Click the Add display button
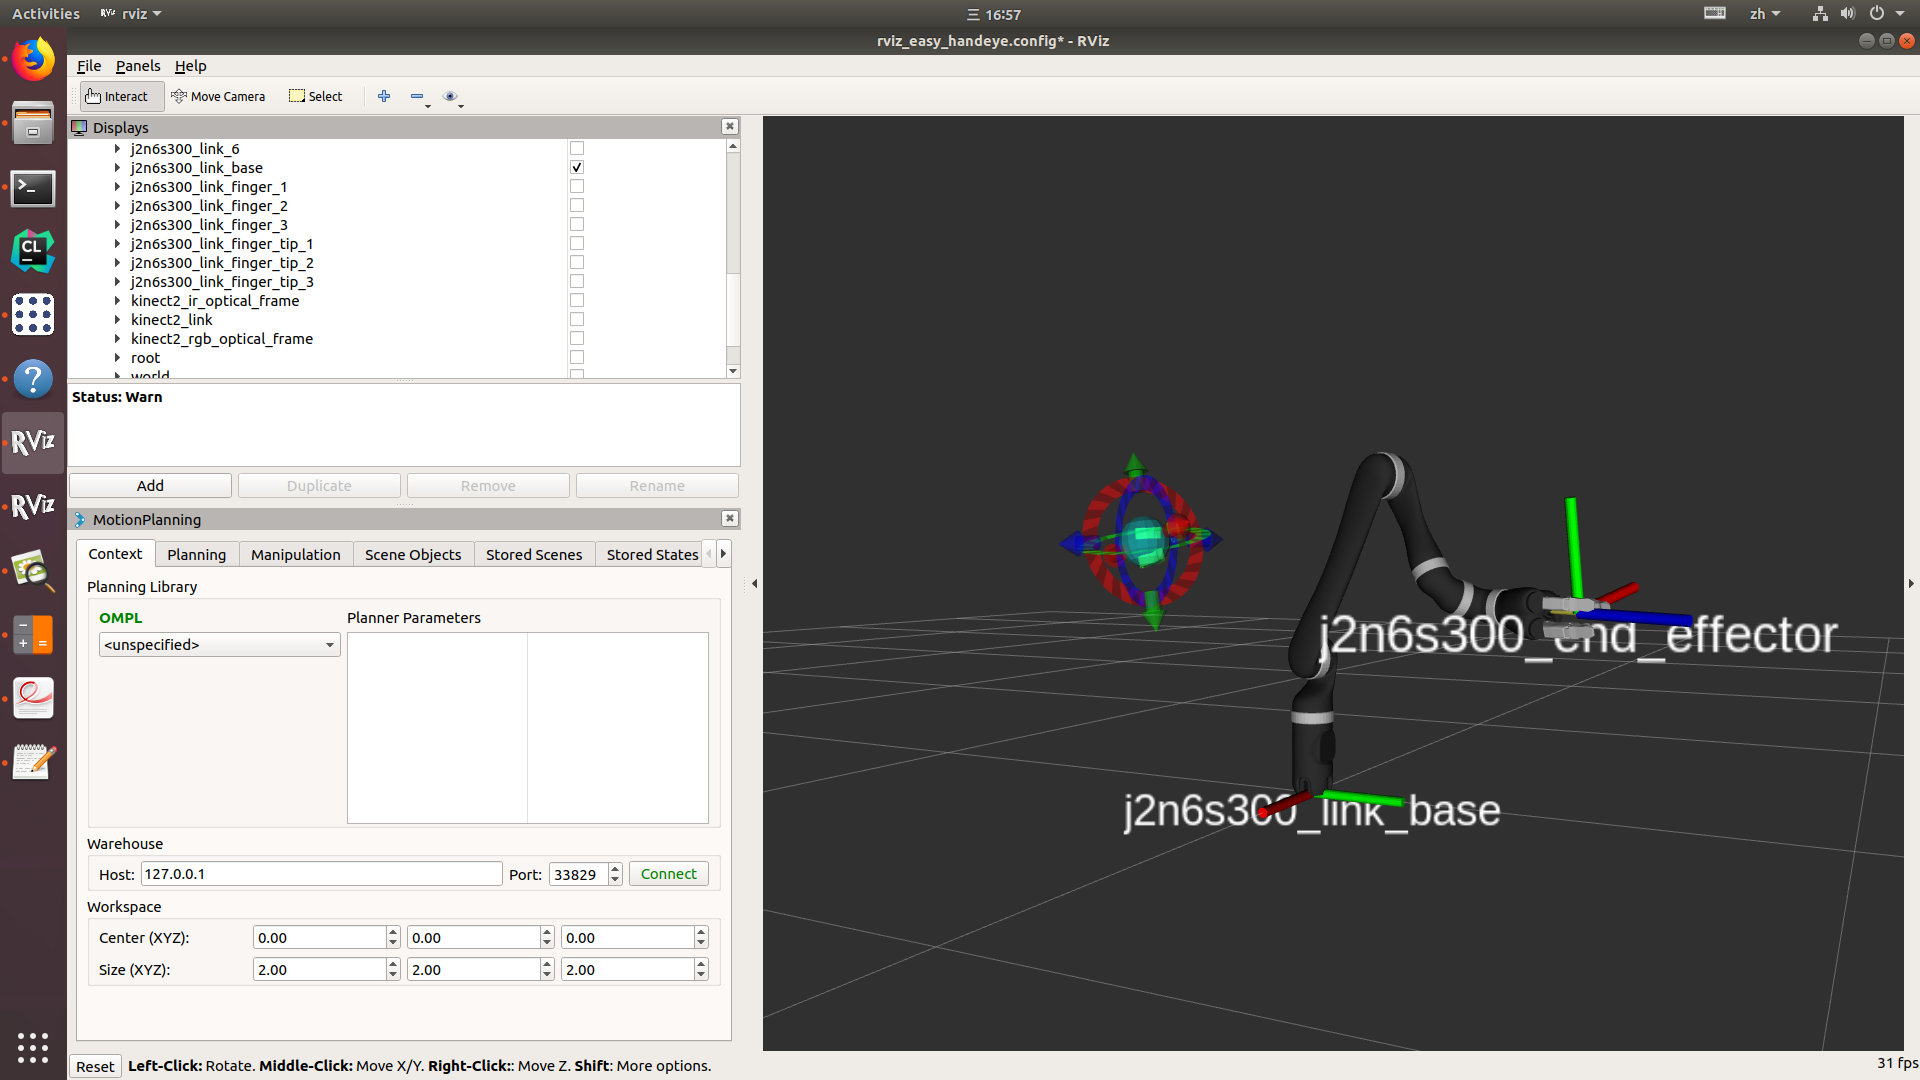 pyautogui.click(x=149, y=485)
